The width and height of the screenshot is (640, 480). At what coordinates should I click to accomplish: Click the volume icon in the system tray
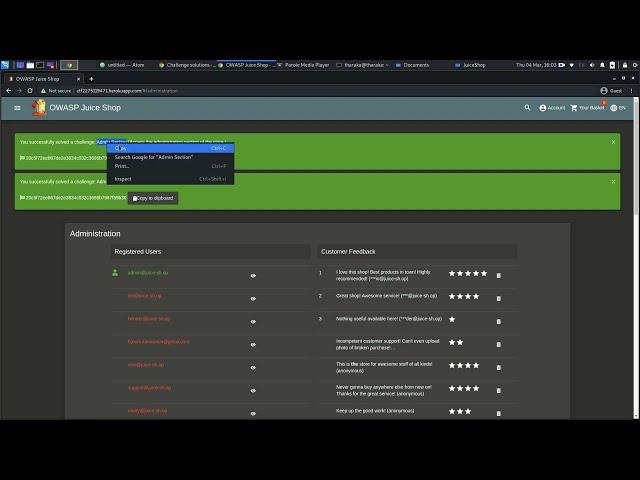pyautogui.click(x=592, y=65)
